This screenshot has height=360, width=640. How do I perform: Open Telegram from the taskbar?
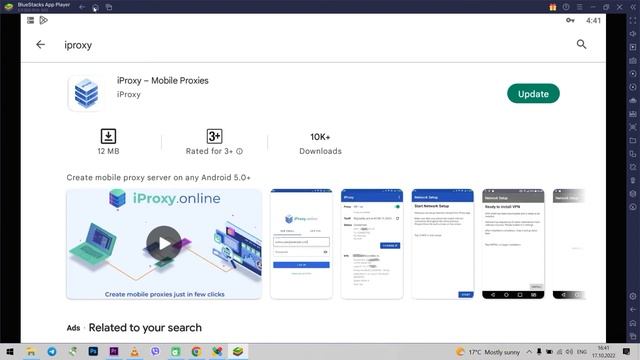[52, 351]
